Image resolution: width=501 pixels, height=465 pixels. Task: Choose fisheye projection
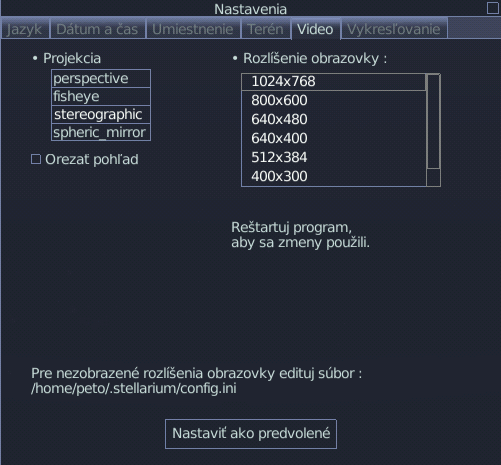pyautogui.click(x=101, y=97)
